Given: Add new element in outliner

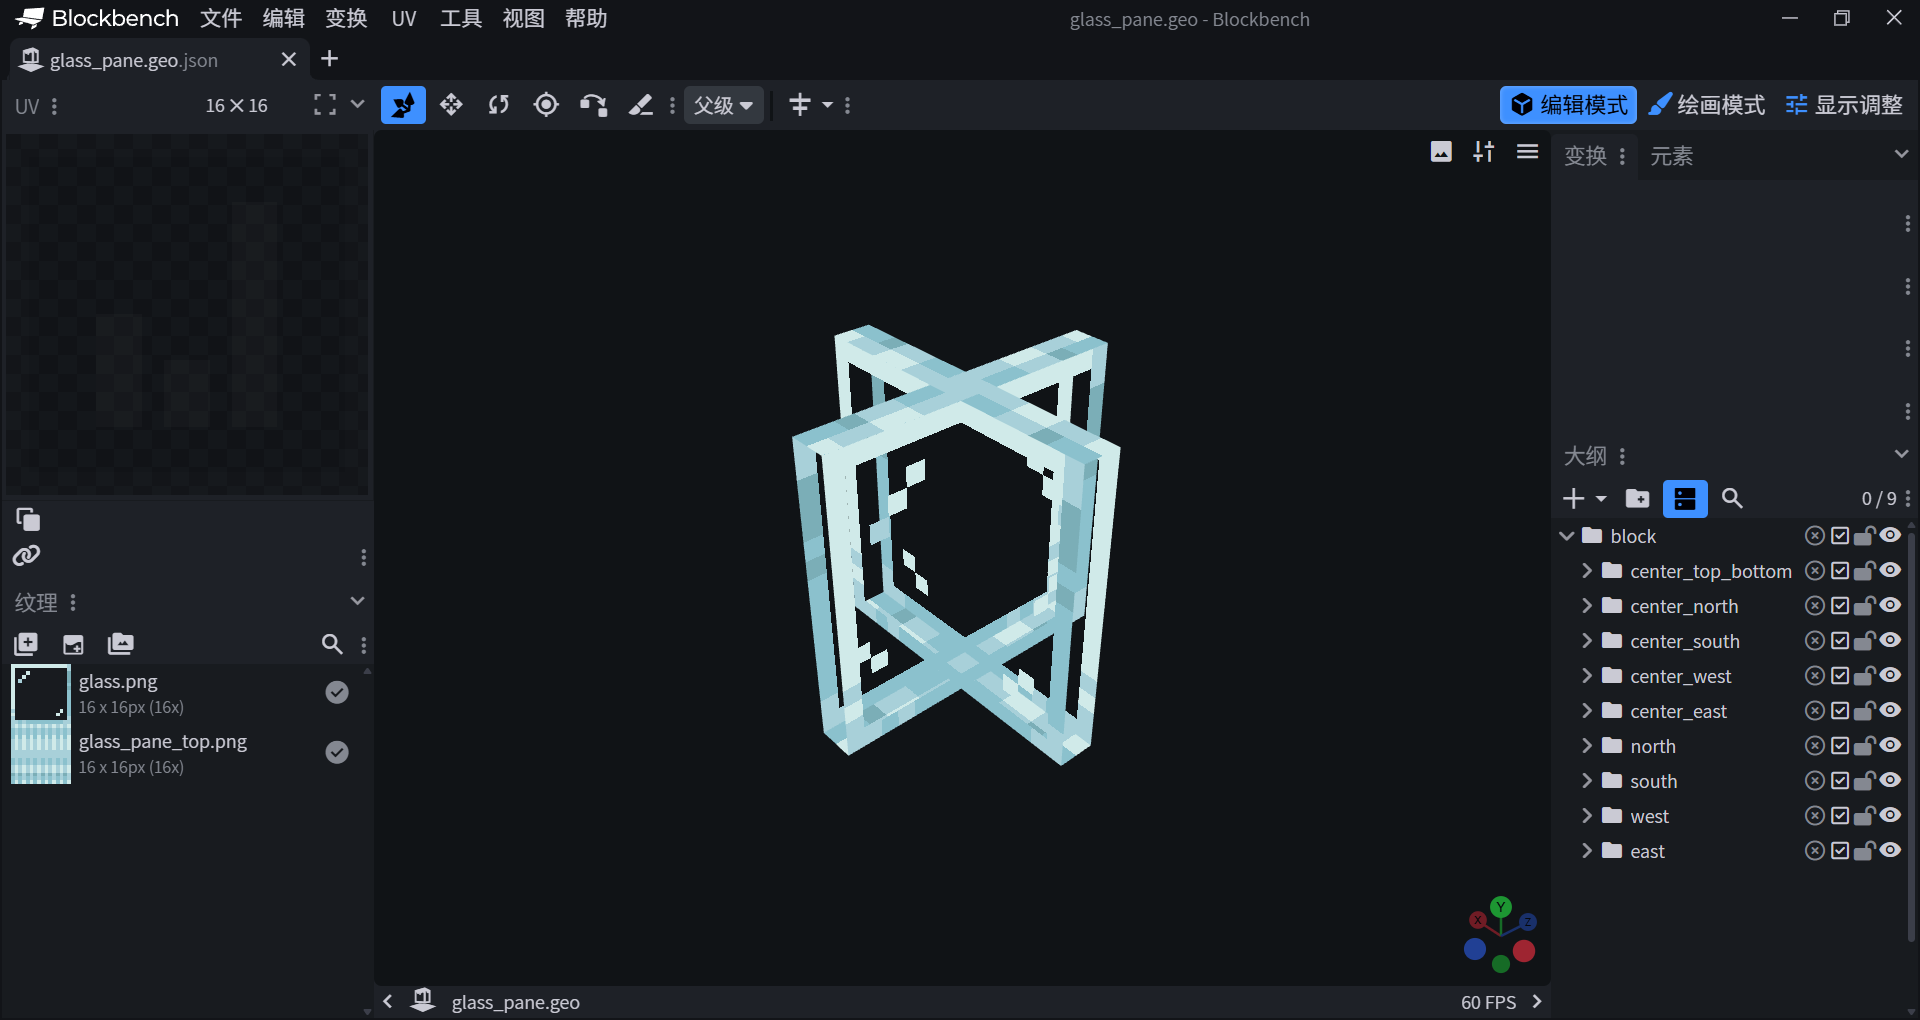Looking at the screenshot, I should click(1574, 498).
